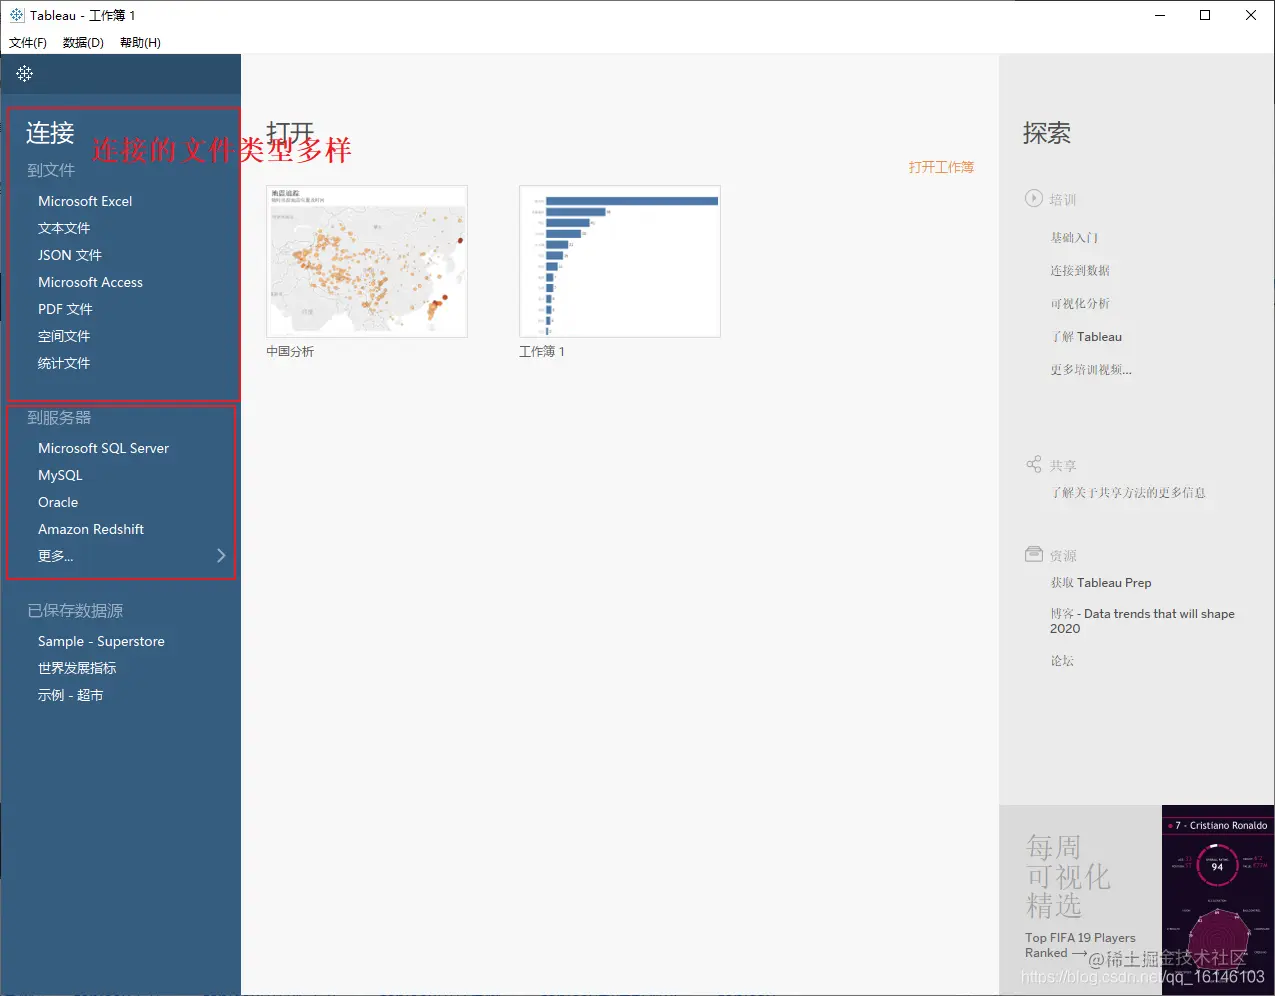Connect to 统计文件

[64, 363]
